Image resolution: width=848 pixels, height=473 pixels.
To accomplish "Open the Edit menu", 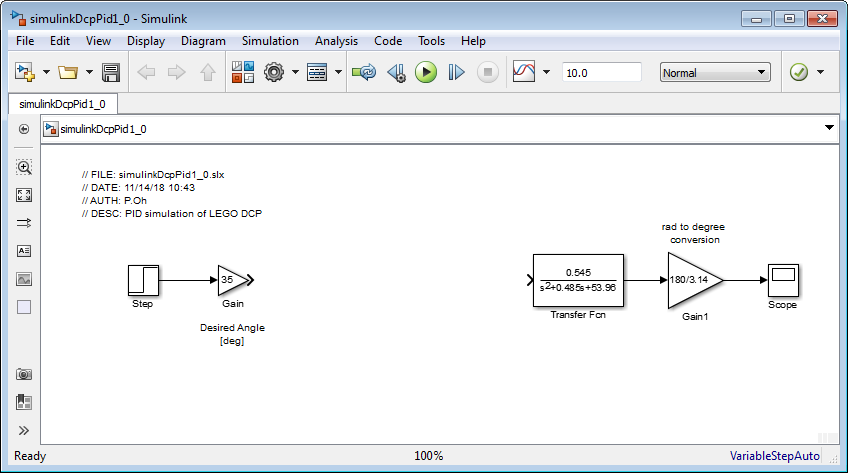I will (59, 41).
